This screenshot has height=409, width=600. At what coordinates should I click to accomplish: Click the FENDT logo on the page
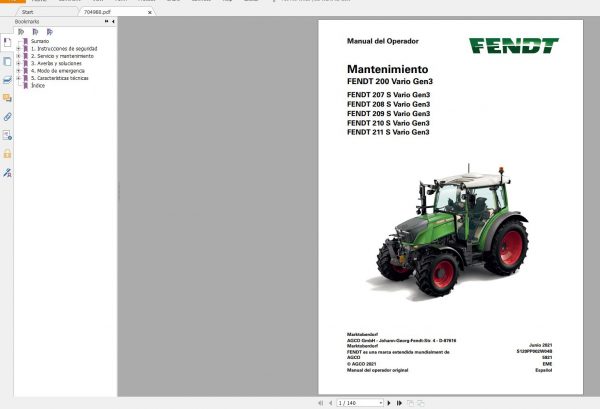point(514,46)
